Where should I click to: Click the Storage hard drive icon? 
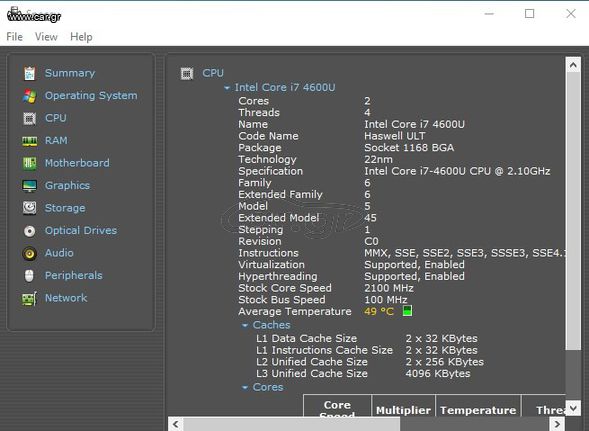click(x=29, y=208)
